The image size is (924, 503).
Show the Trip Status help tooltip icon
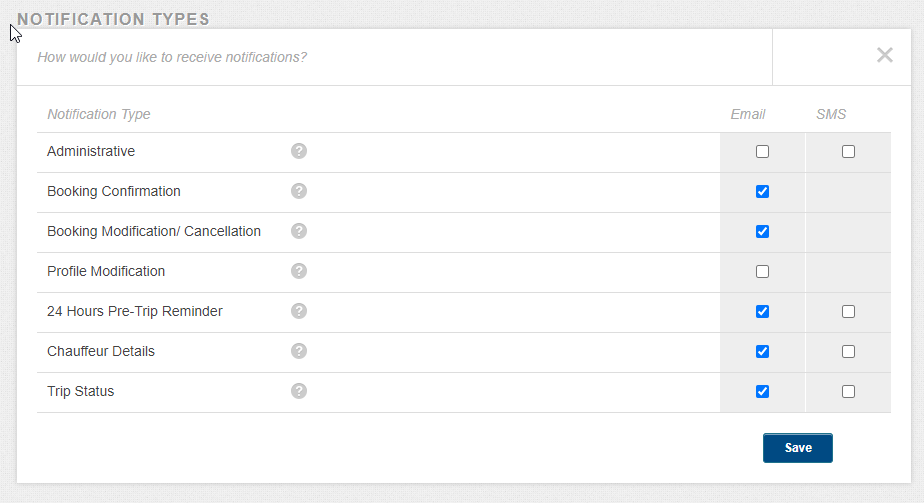pyautogui.click(x=298, y=391)
